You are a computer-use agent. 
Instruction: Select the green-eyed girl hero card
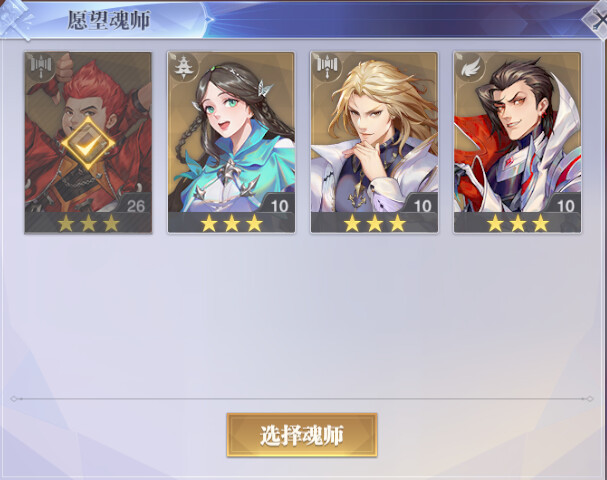coord(231,142)
